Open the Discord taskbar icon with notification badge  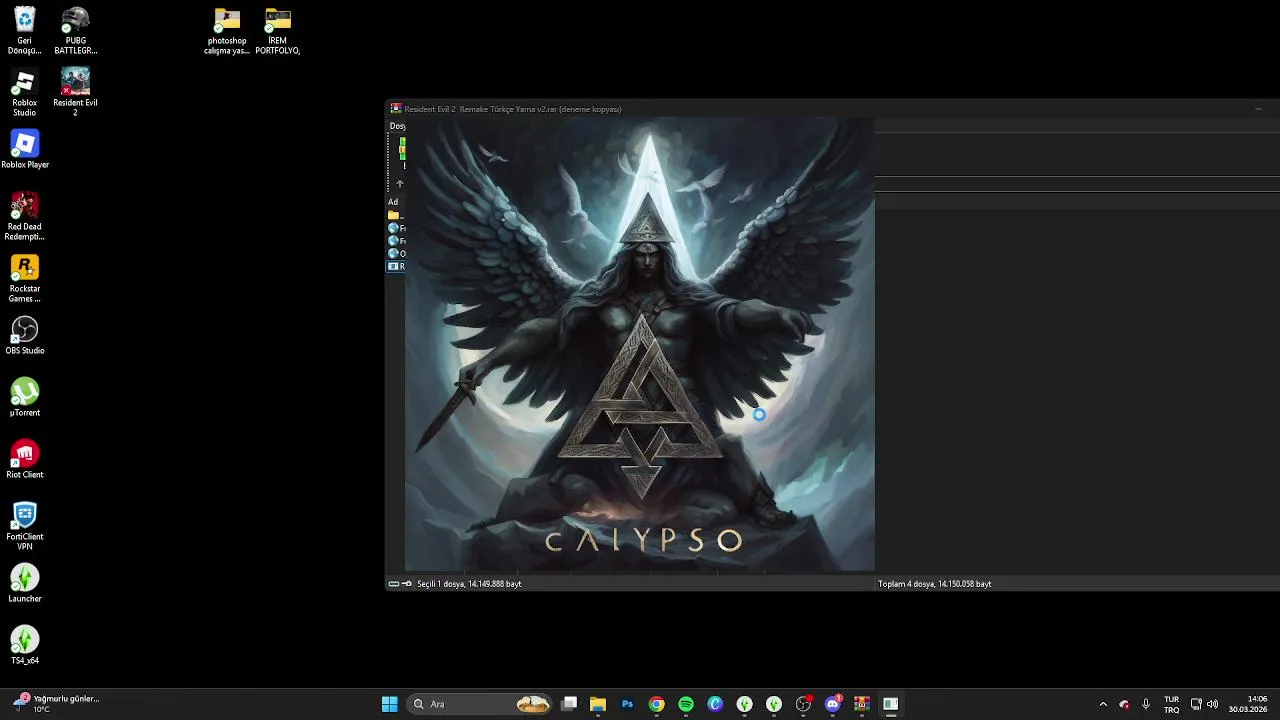[x=833, y=704]
